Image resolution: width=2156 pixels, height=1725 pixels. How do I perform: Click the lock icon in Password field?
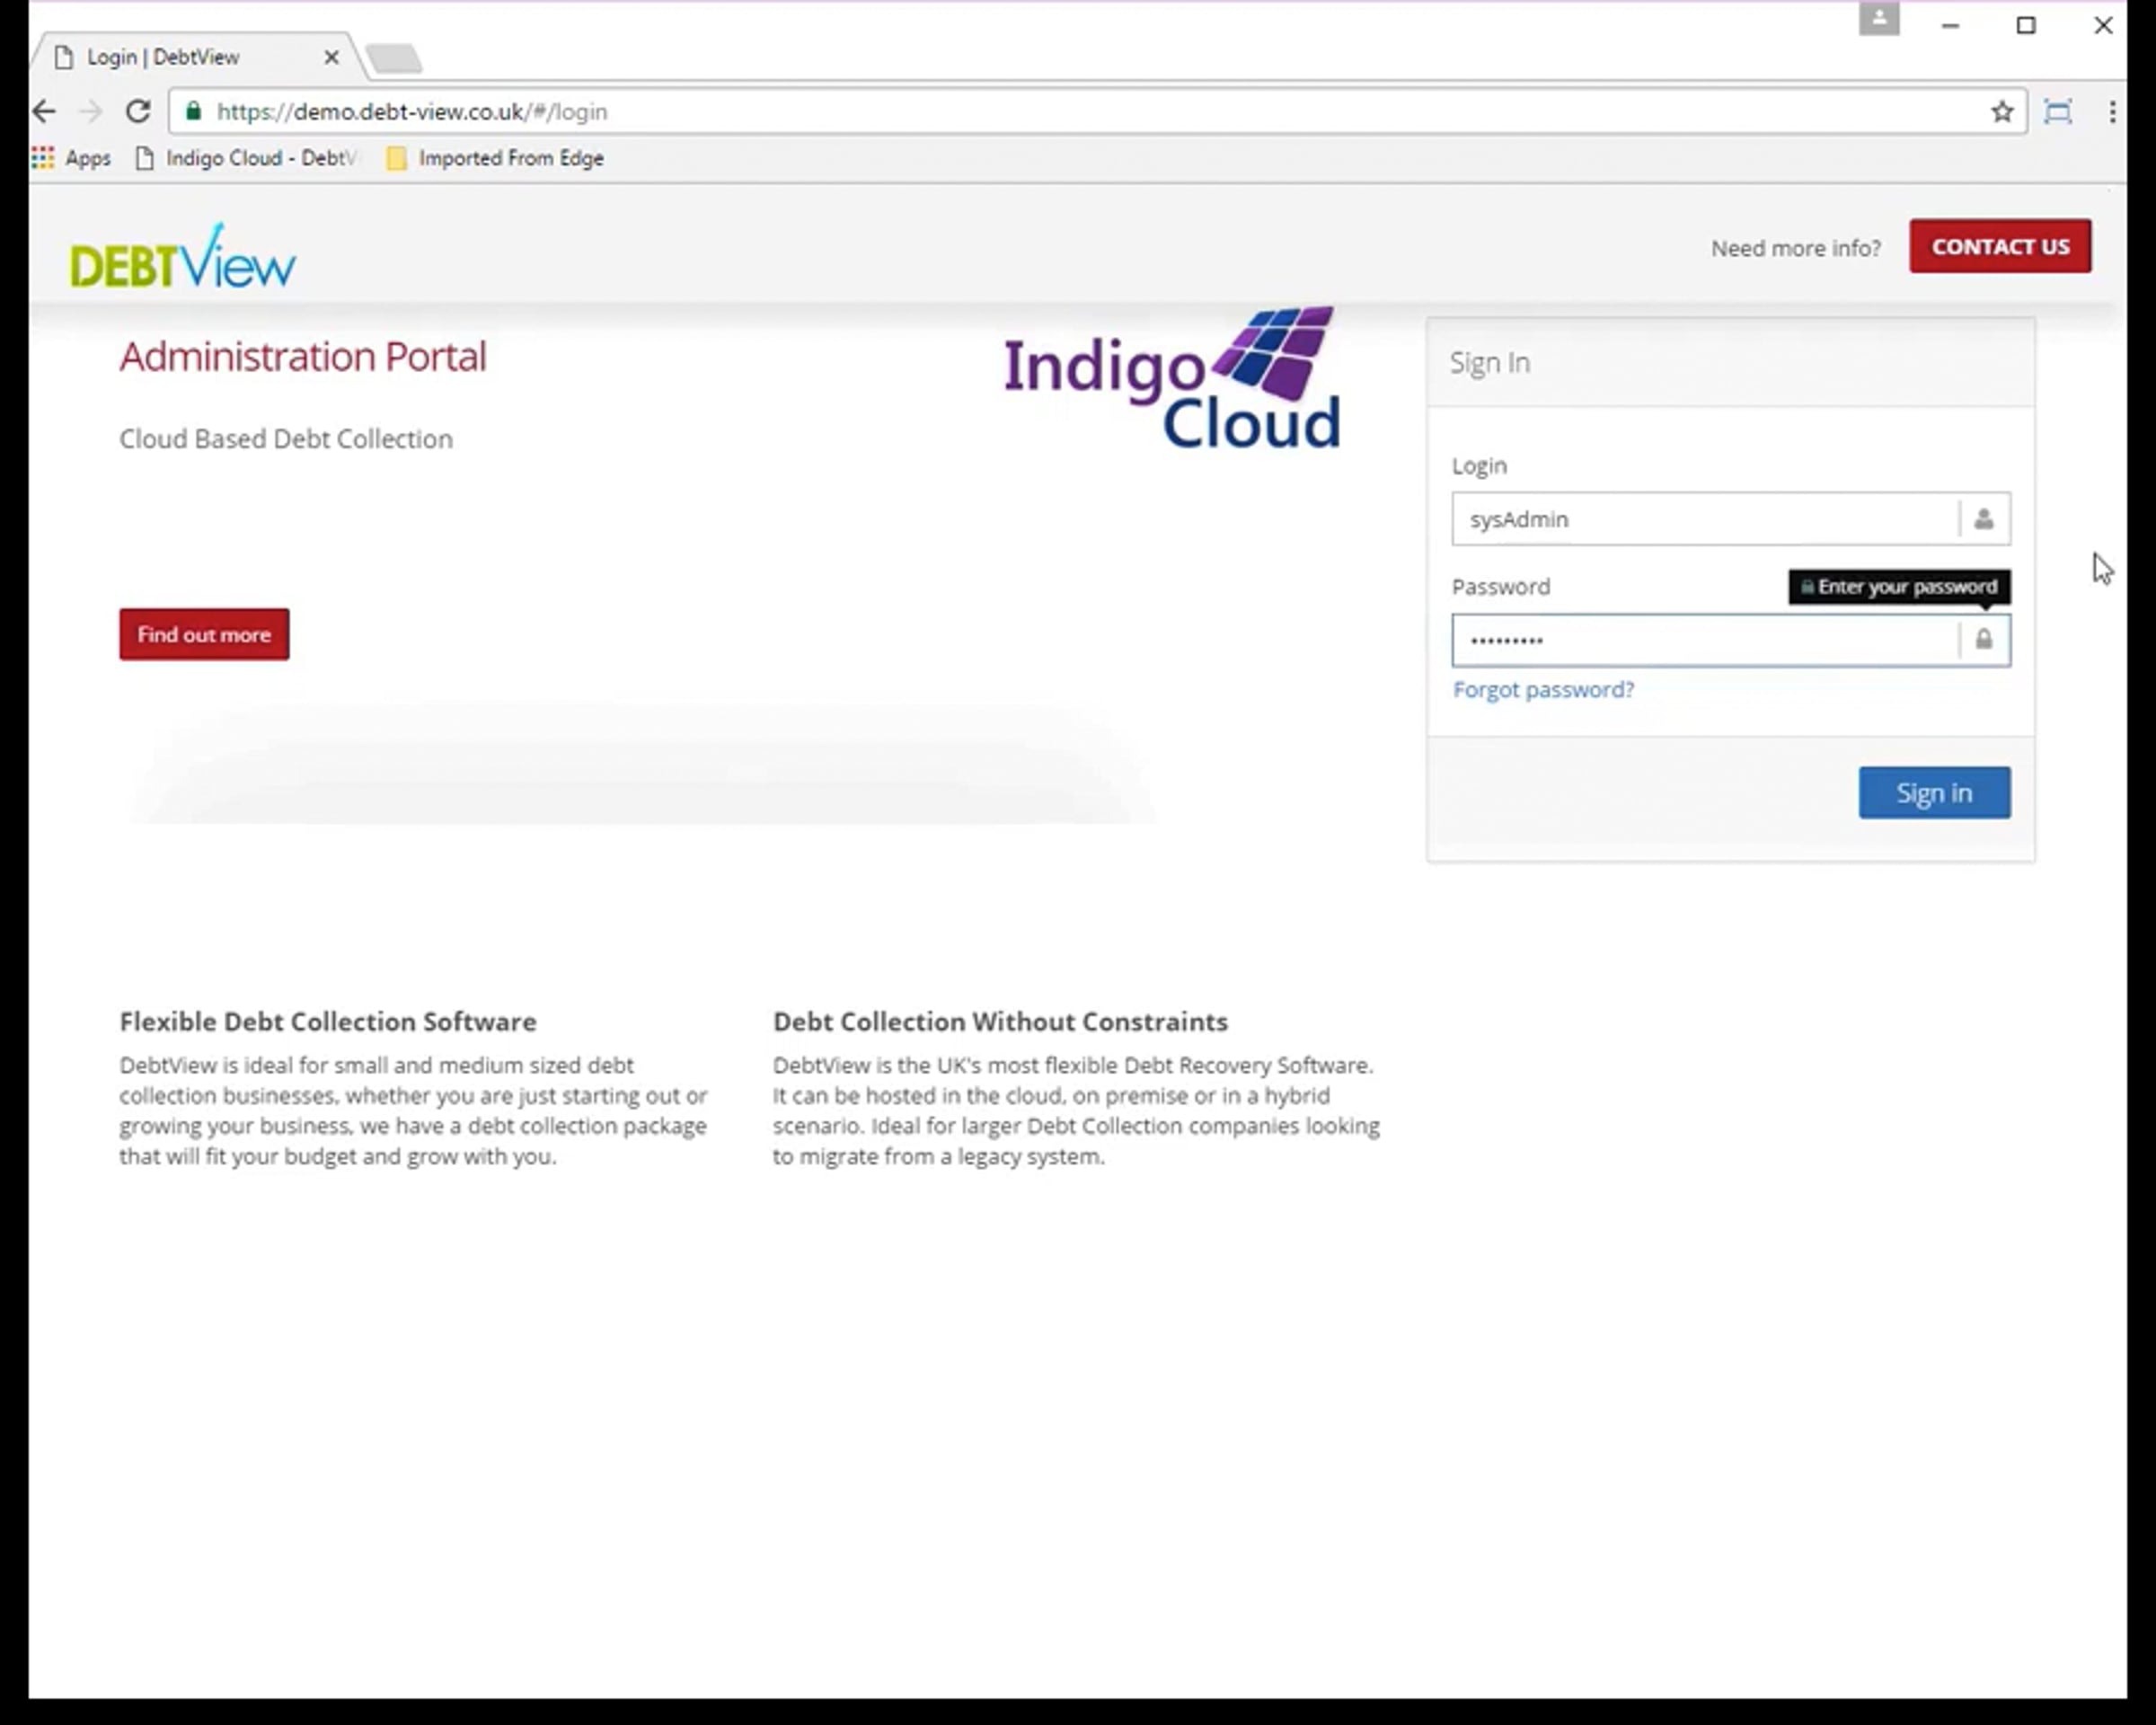click(1984, 640)
